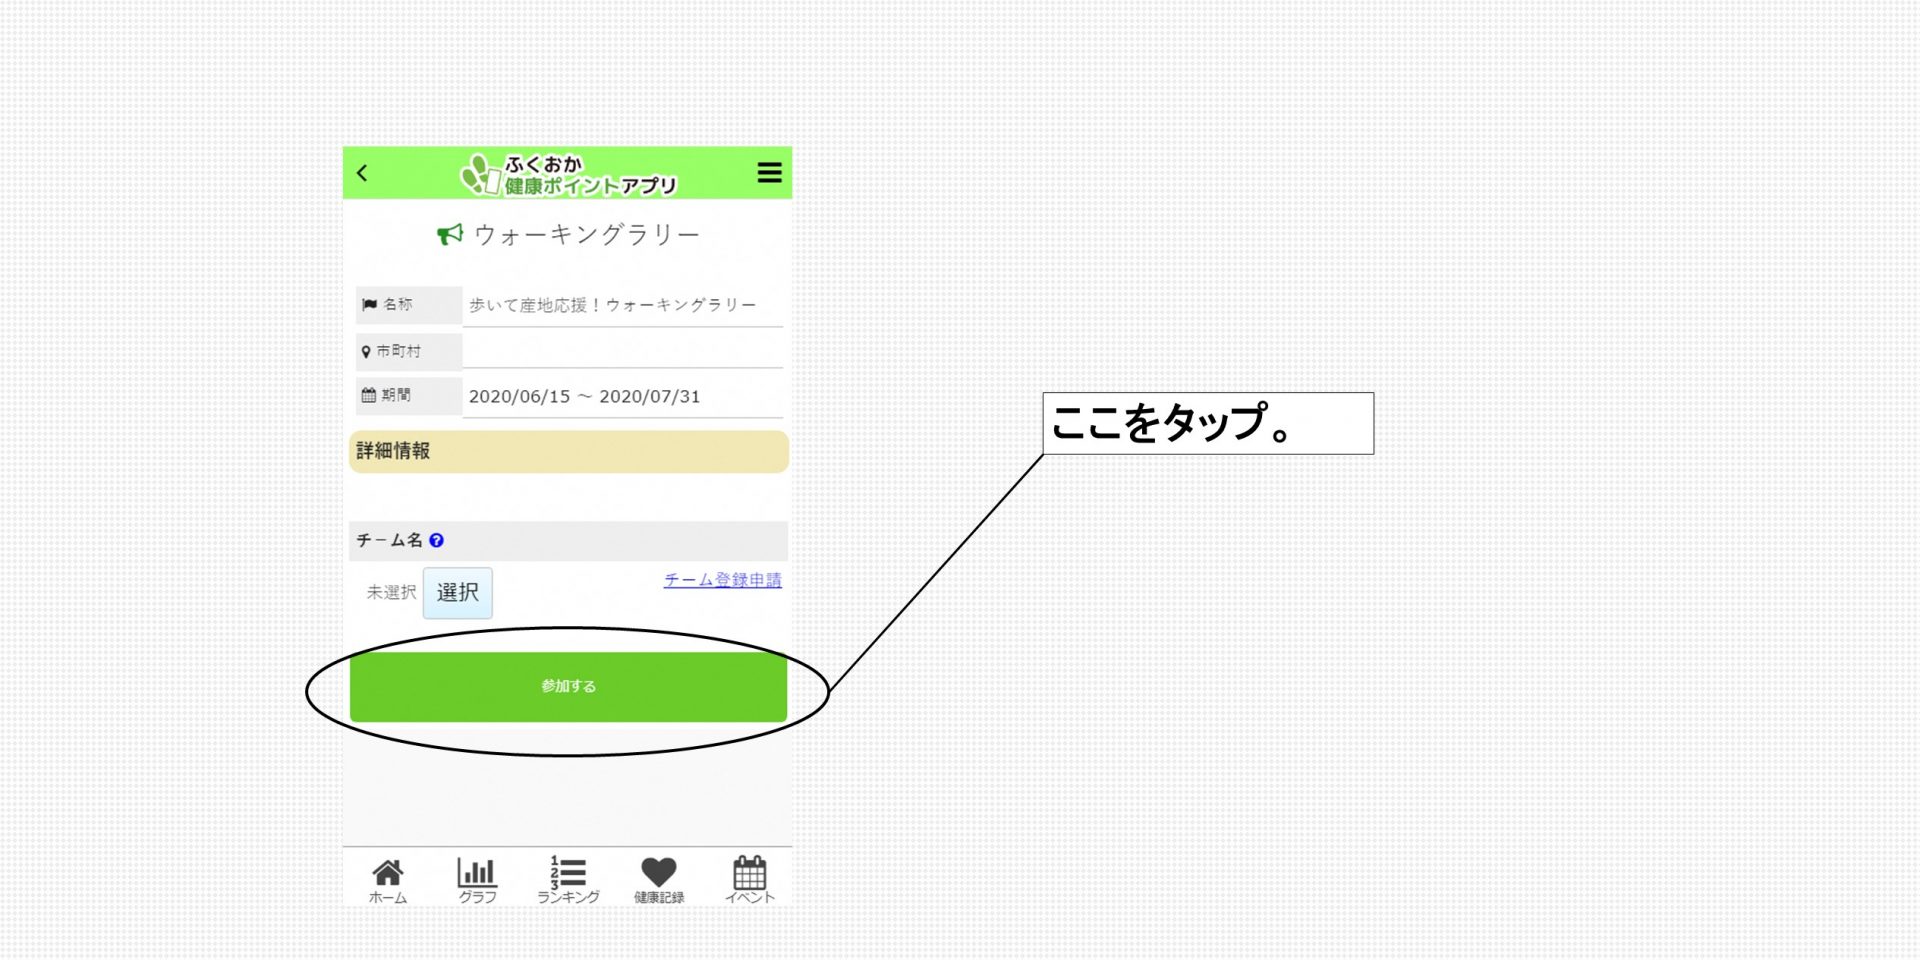Tap the green 参加する button
This screenshot has width=1920, height=960.
568,687
